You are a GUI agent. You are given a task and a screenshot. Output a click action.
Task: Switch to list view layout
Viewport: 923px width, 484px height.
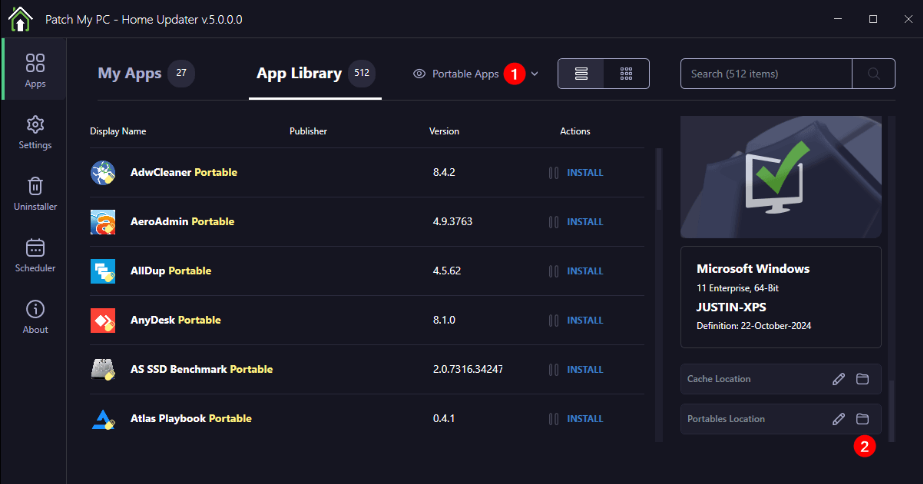pyautogui.click(x=581, y=74)
